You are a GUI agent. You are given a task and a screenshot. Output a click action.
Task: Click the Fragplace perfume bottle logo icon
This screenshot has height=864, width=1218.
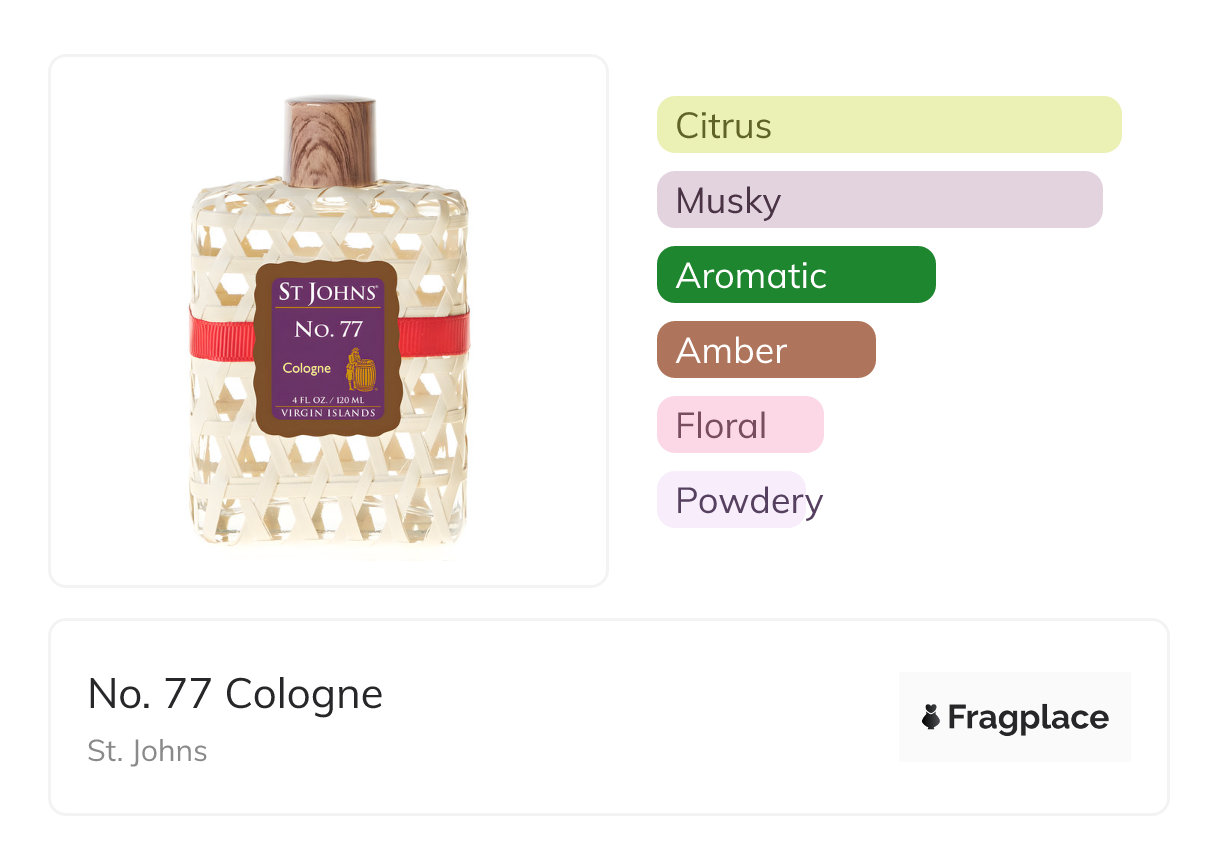[x=931, y=717]
